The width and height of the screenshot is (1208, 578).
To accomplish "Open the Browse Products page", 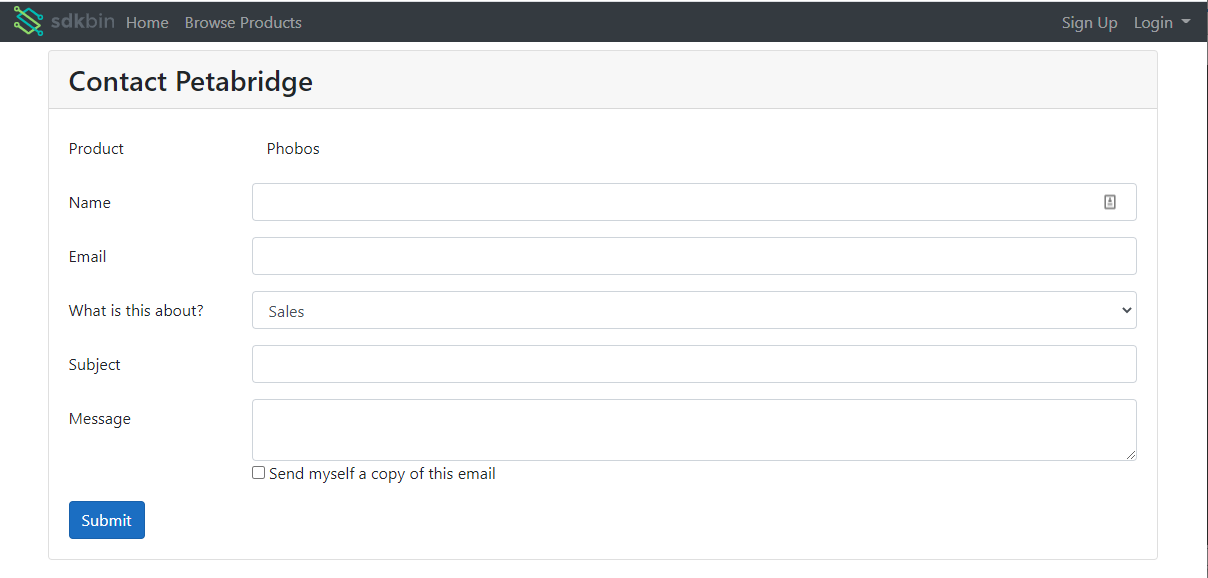I will 242,22.
